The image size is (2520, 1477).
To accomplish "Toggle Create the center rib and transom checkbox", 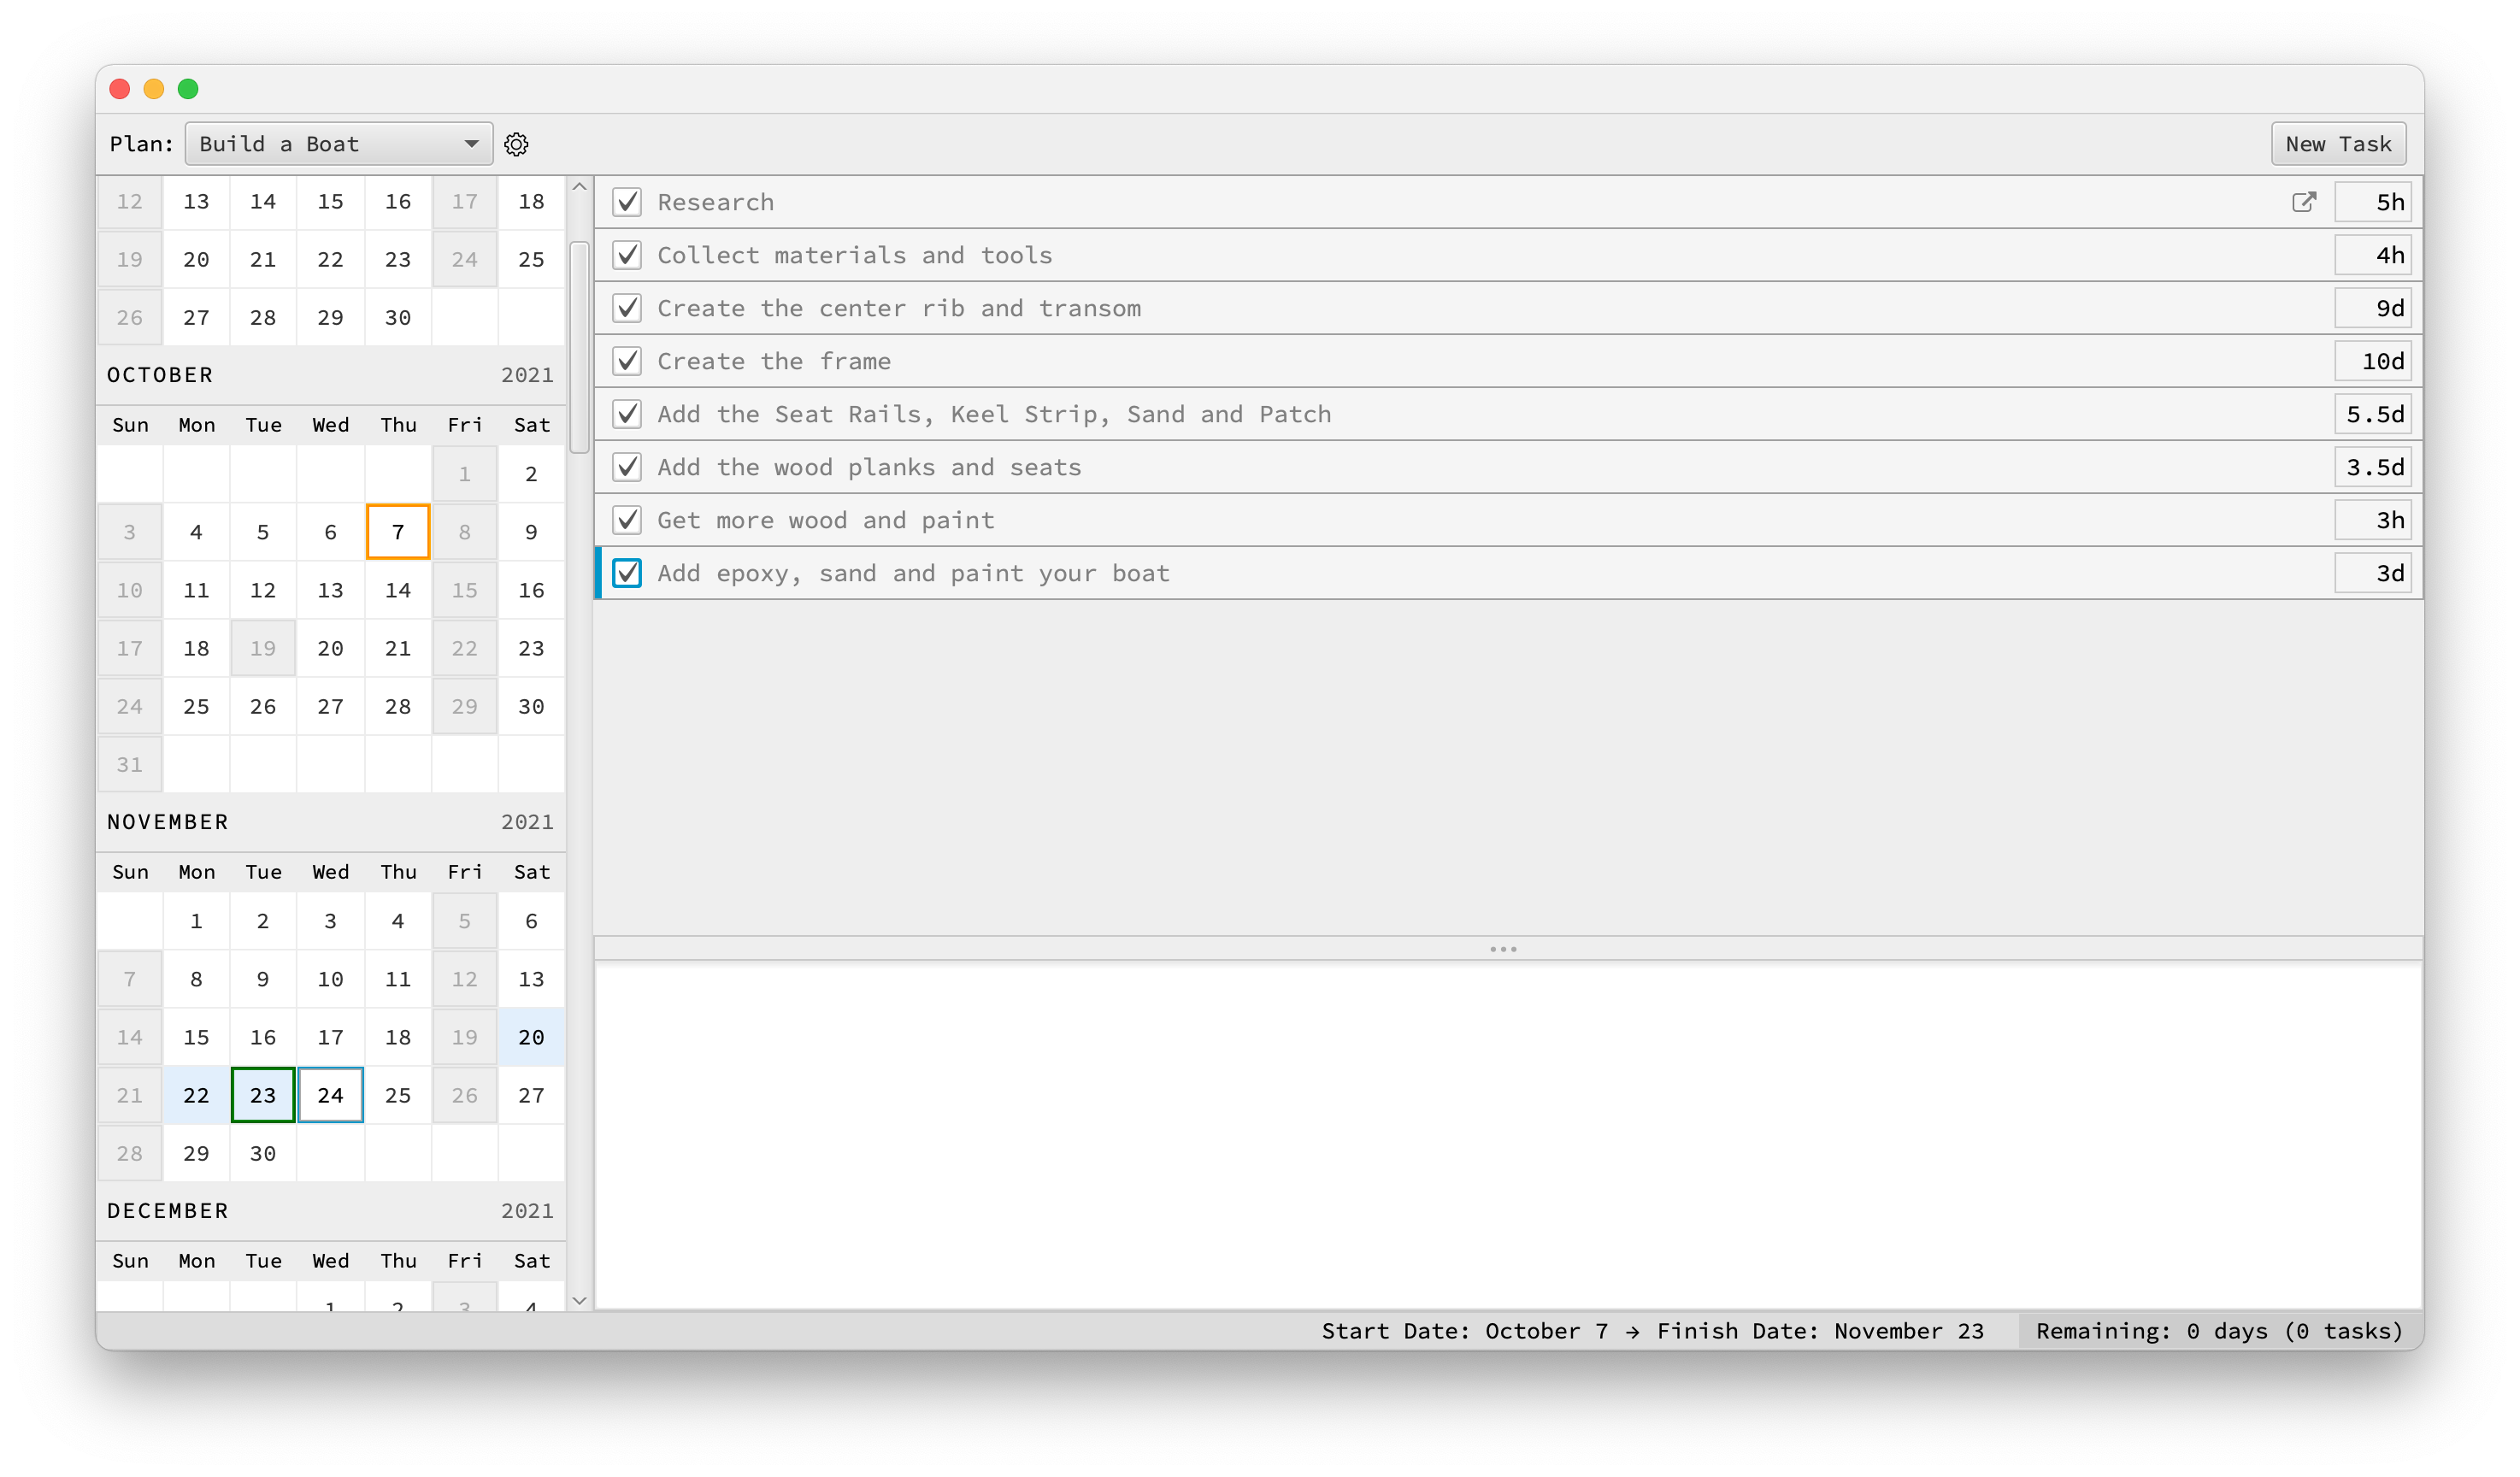I will point(627,308).
